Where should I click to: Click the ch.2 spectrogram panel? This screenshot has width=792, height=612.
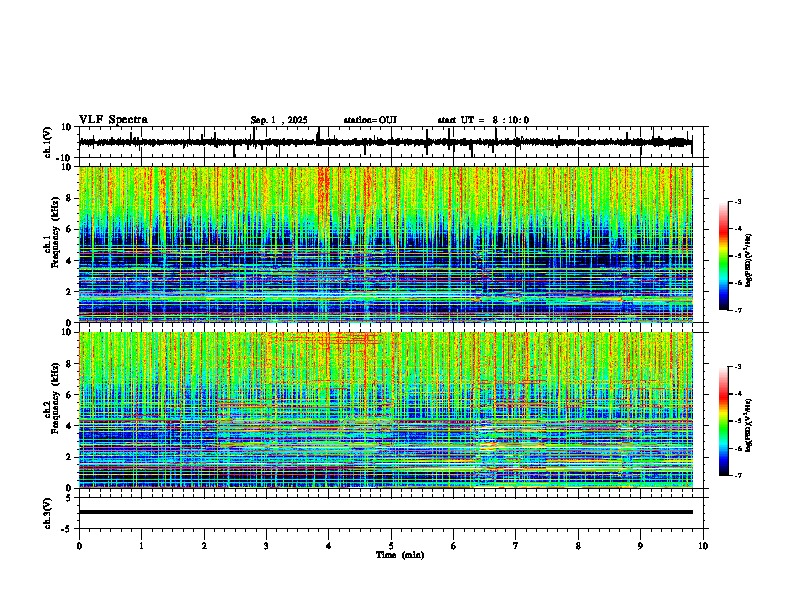[x=386, y=410]
